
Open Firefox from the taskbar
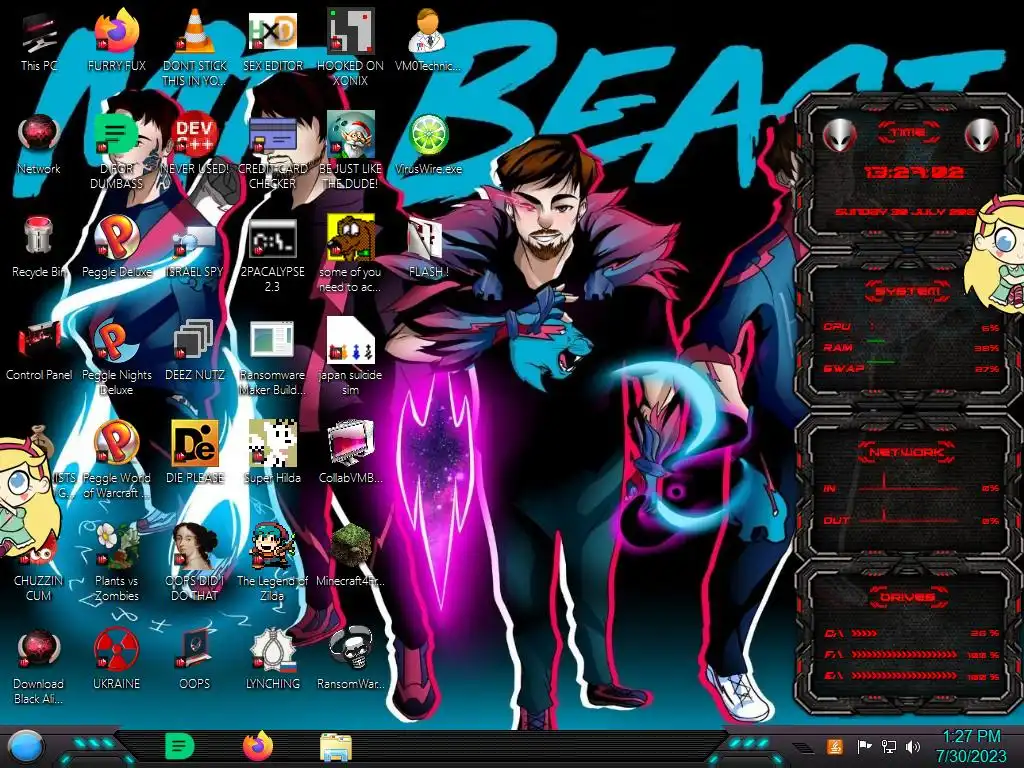click(258, 746)
